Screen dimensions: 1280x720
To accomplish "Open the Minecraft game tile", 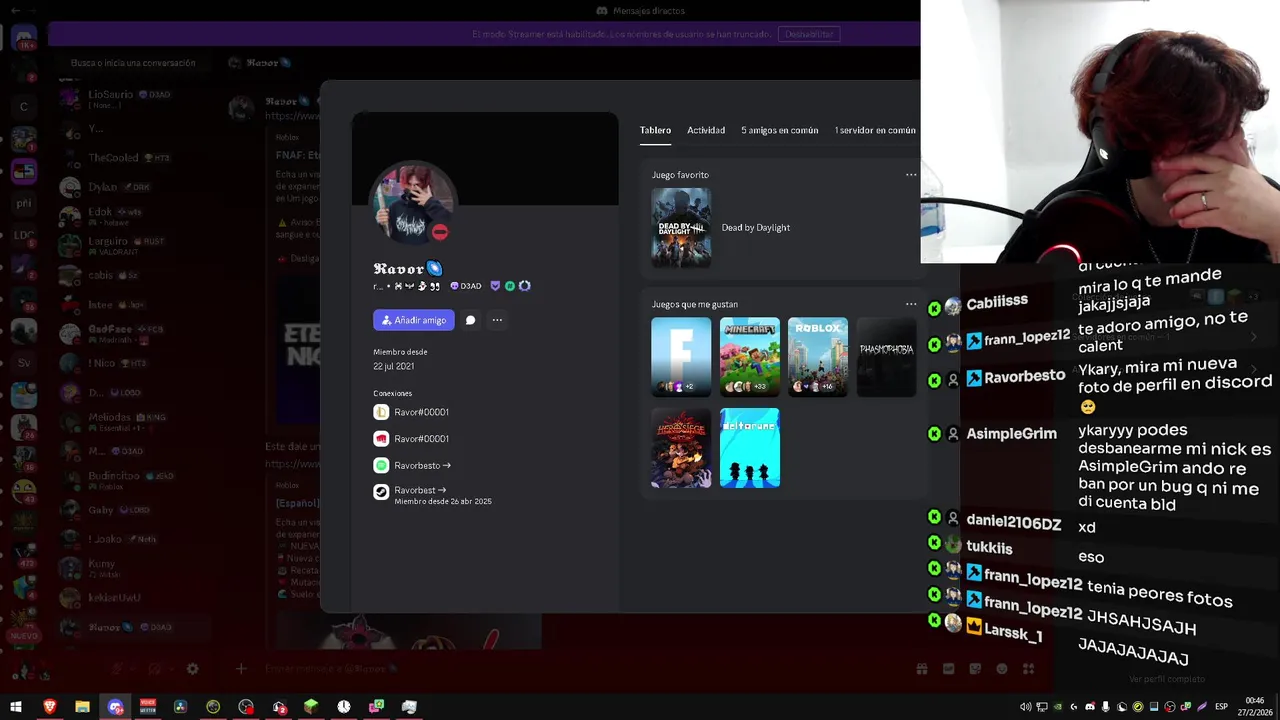I will [749, 357].
